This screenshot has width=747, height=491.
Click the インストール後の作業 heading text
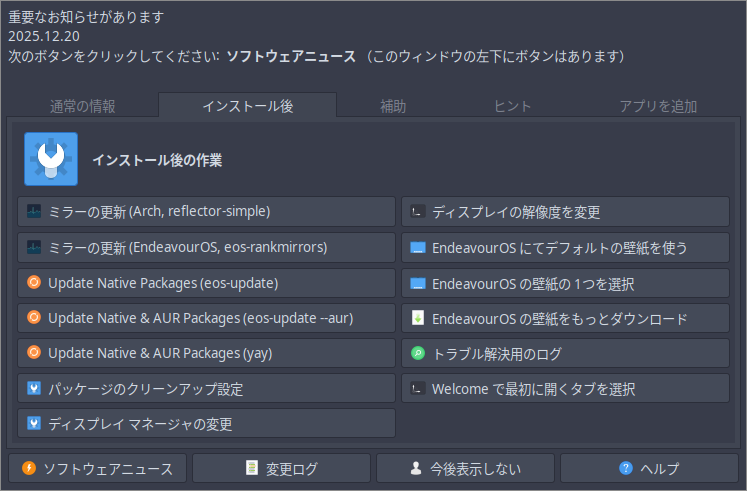pos(157,160)
